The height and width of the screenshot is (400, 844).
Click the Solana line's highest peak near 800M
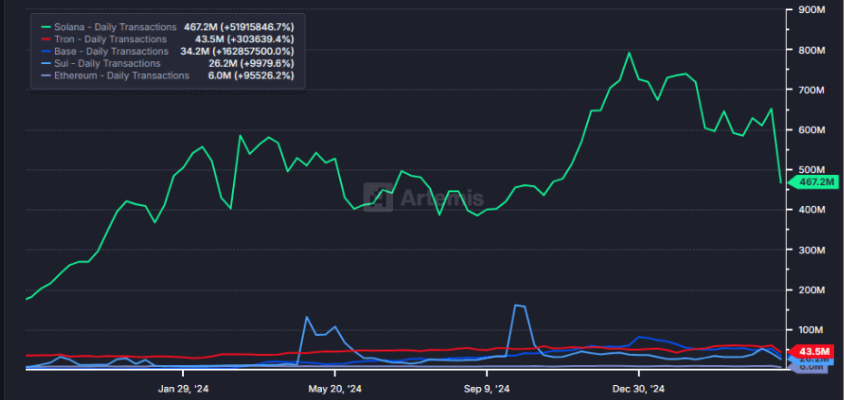coord(629,53)
